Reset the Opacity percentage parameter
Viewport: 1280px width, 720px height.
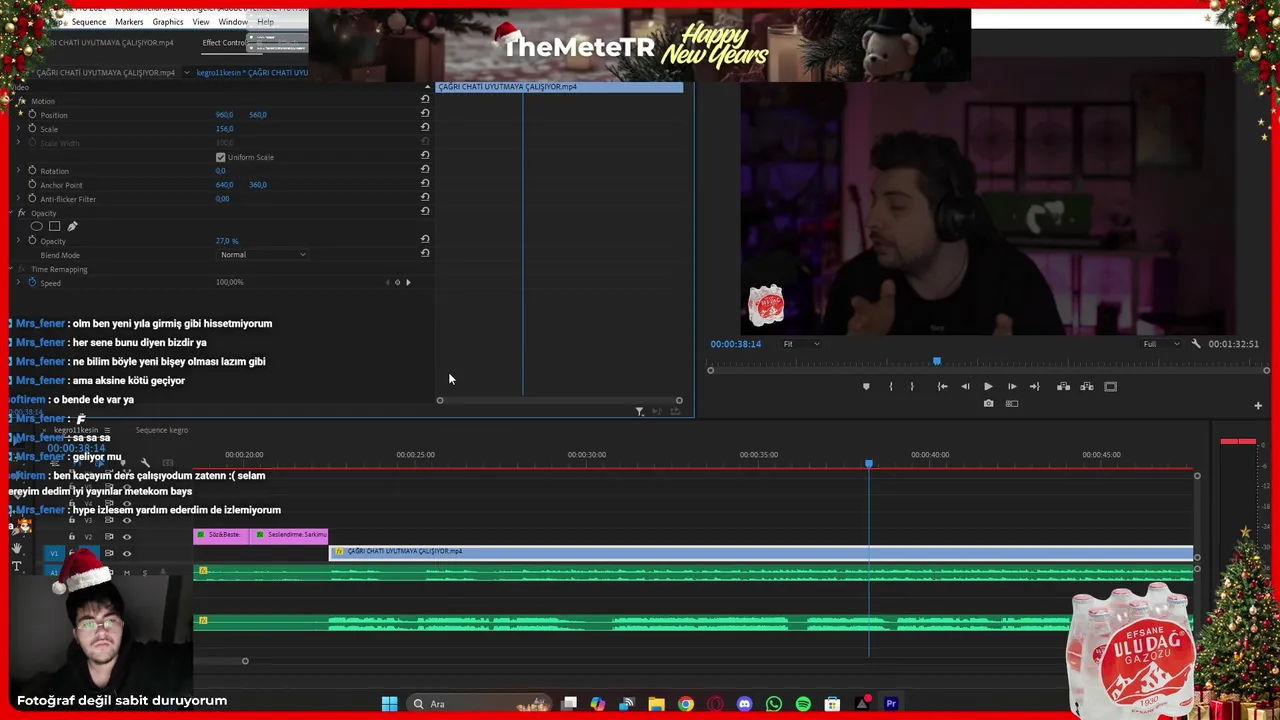[x=425, y=239]
